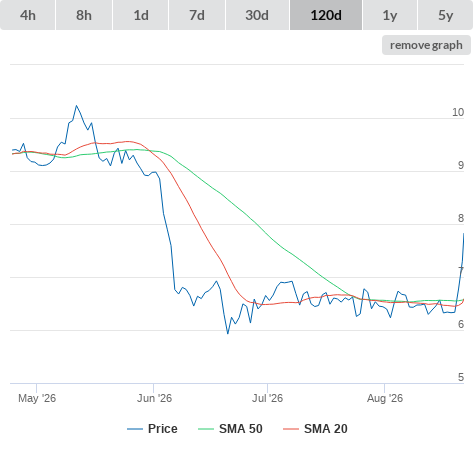Click the active 120d range tab
Image resolution: width=474 pixels, height=455 pixels.
click(x=326, y=15)
